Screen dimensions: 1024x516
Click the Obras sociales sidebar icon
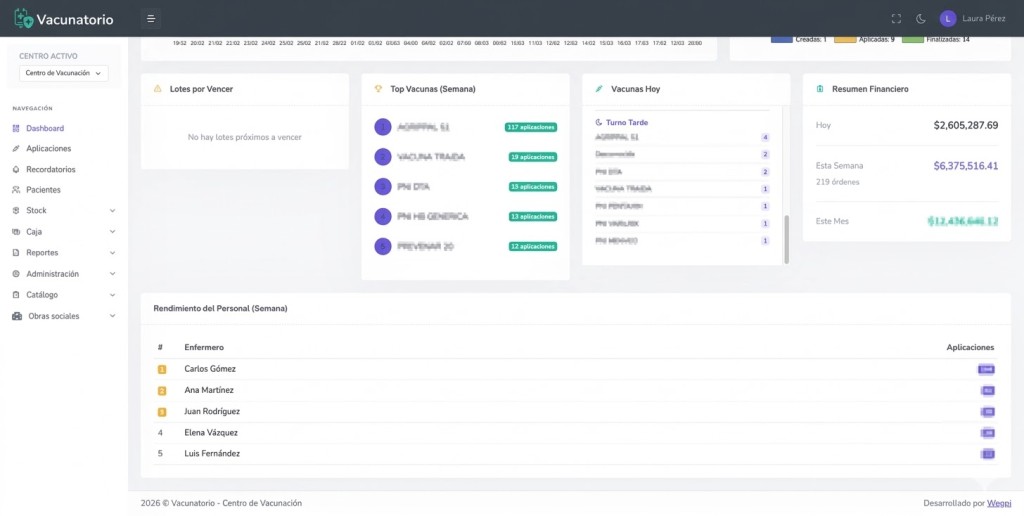pos(17,316)
